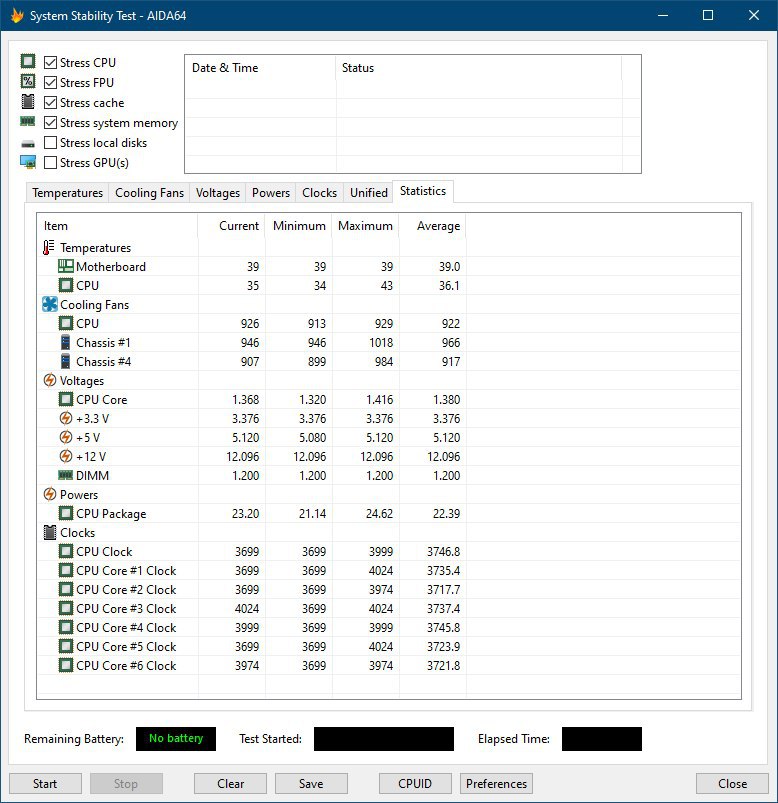Click the lightning icon next to +3.3 V
The width and height of the screenshot is (778, 803).
tap(66, 418)
